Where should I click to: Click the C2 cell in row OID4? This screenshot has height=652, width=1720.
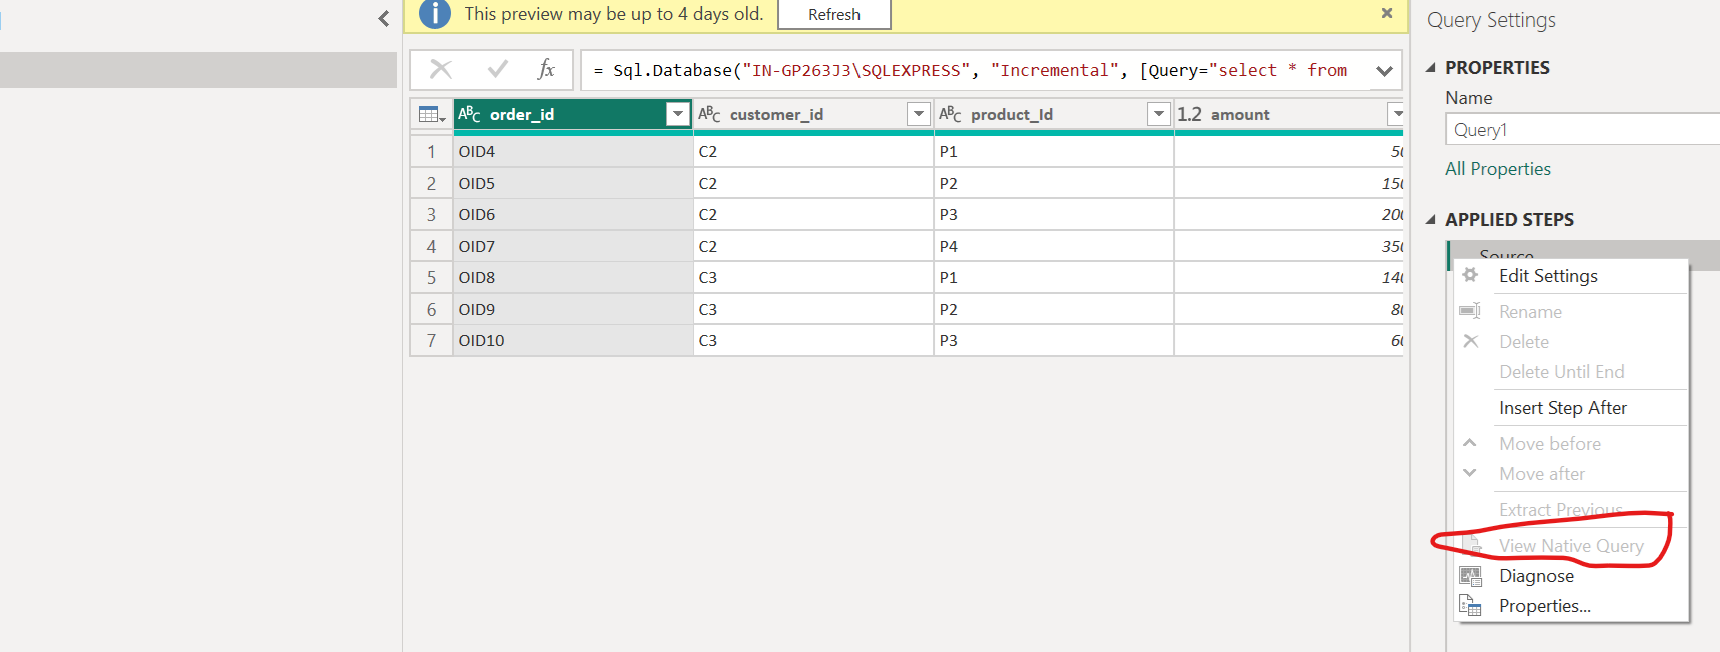click(813, 152)
